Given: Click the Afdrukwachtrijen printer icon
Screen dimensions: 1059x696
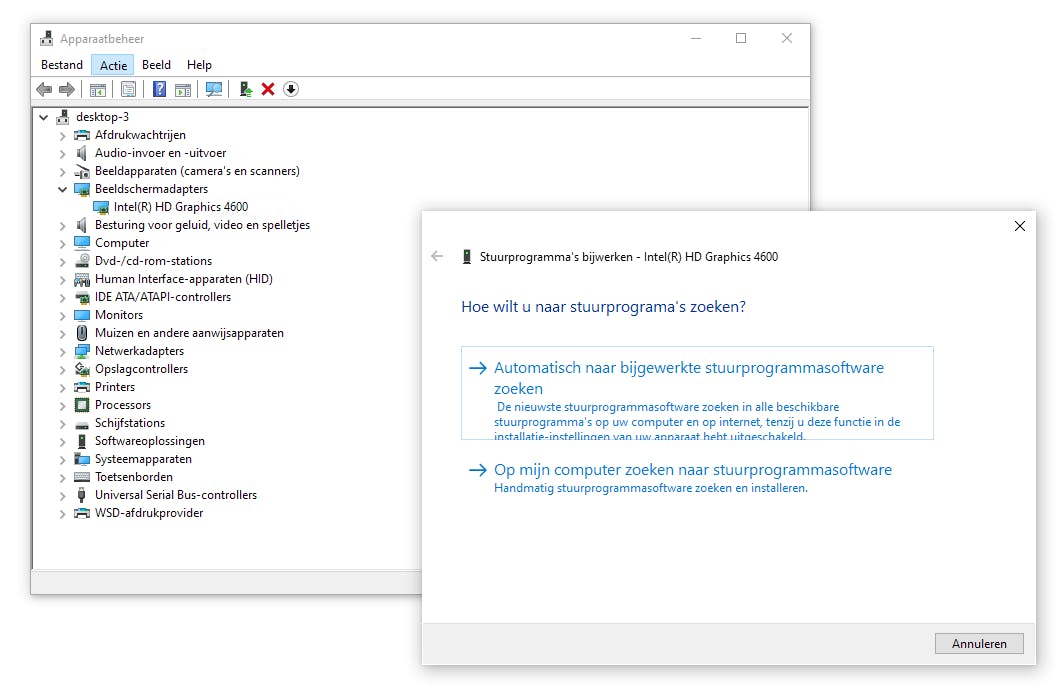Looking at the screenshot, I should [x=82, y=135].
